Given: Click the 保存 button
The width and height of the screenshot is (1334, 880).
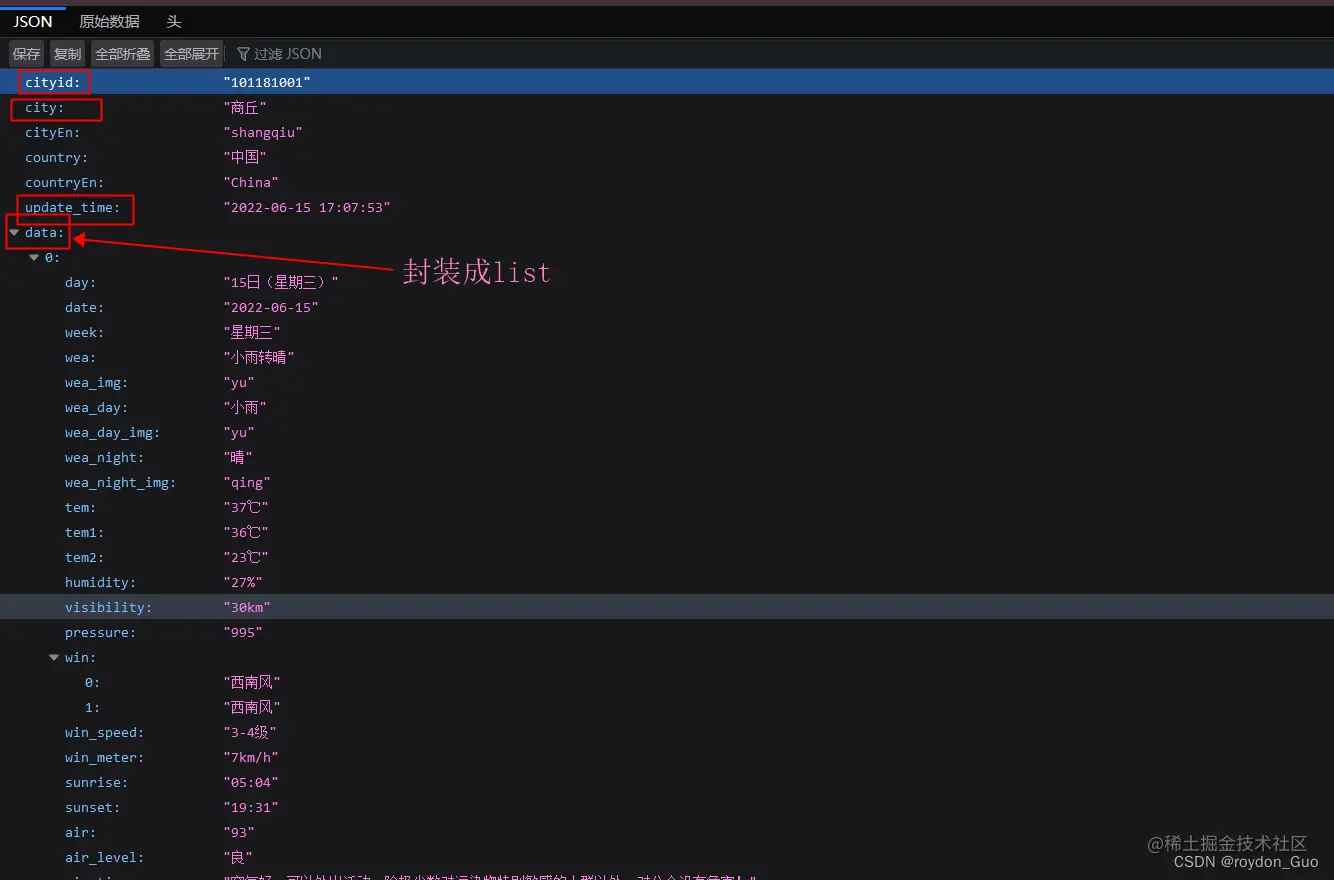Looking at the screenshot, I should (x=27, y=54).
